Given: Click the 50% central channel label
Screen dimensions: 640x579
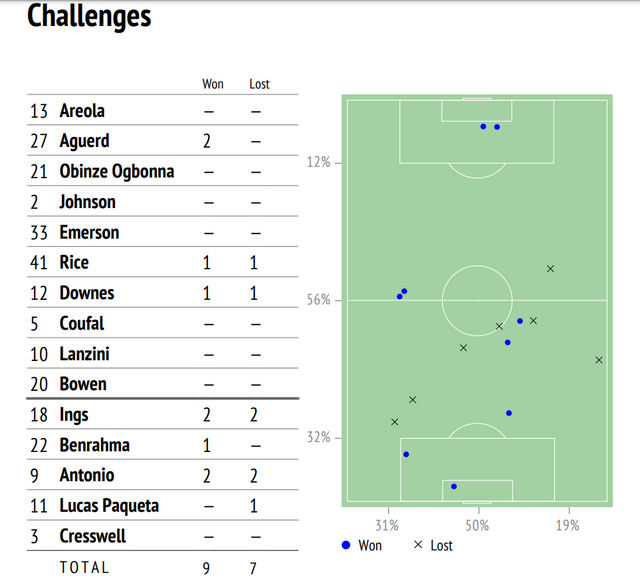Looking at the screenshot, I should 477,525.
